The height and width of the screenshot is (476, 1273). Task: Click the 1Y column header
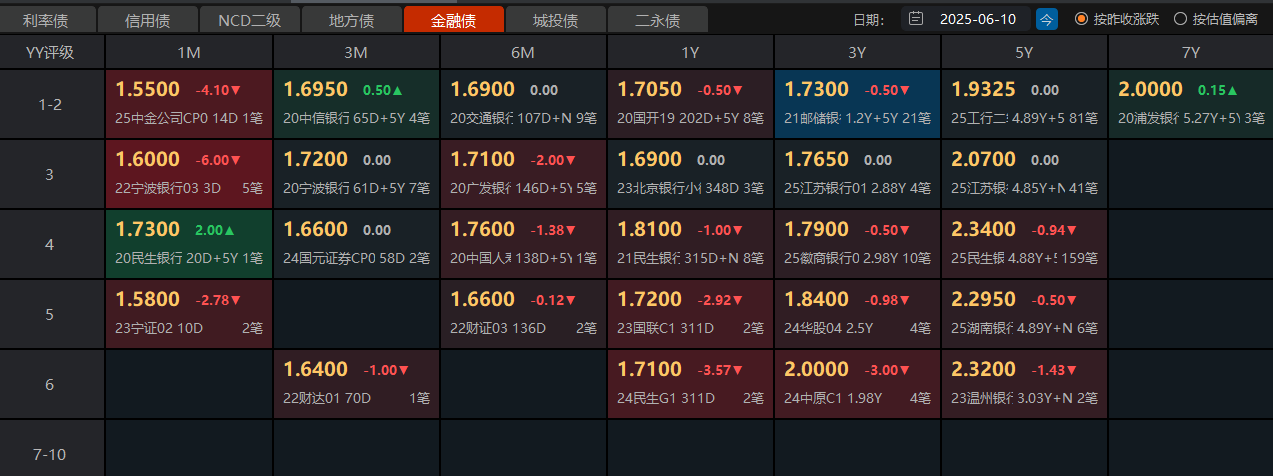[x=690, y=52]
